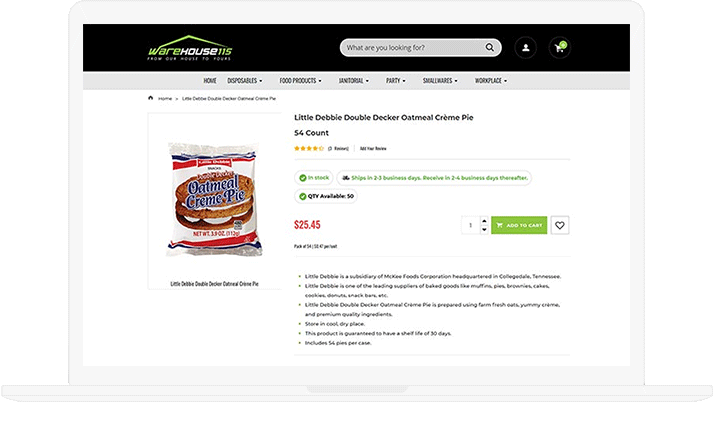This screenshot has height=430, width=715.
Task: Open the user account icon
Action: (526, 47)
